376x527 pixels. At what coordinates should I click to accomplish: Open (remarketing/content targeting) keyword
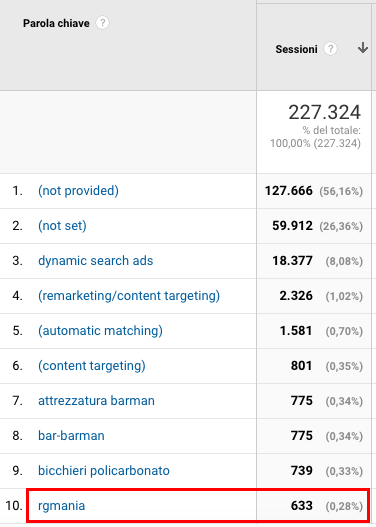(129, 295)
